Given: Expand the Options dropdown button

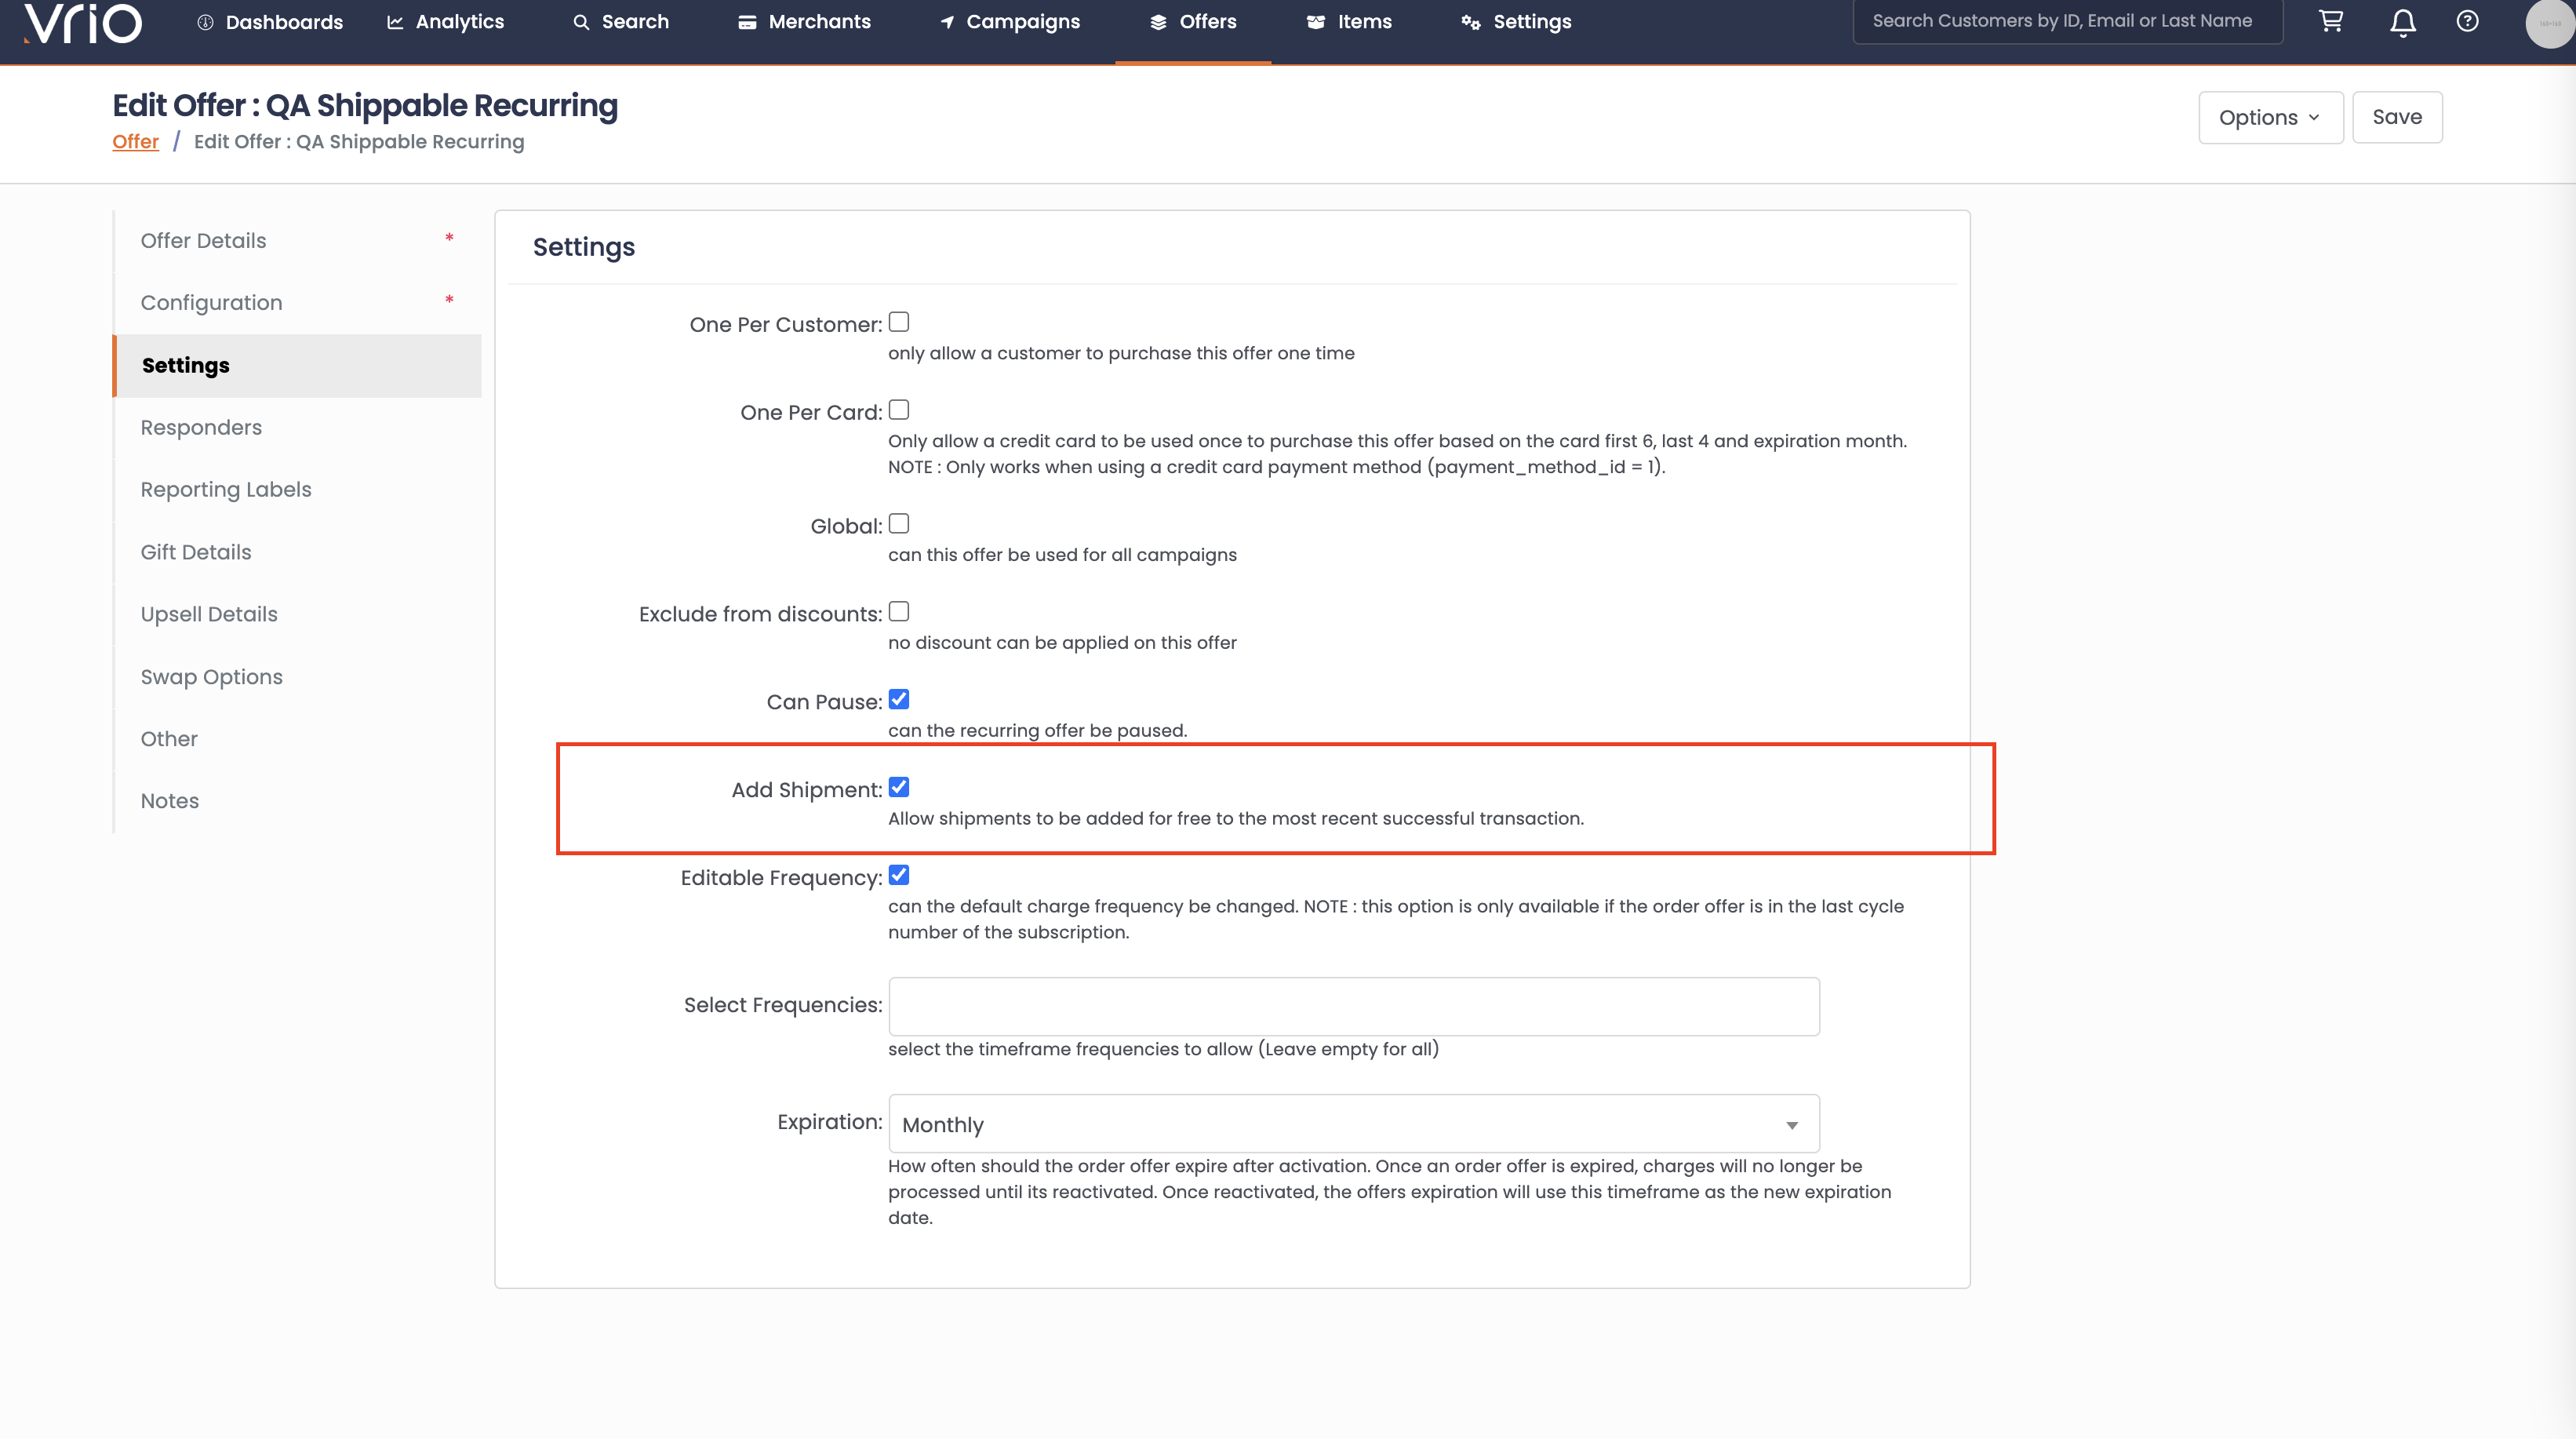Looking at the screenshot, I should click(2269, 117).
